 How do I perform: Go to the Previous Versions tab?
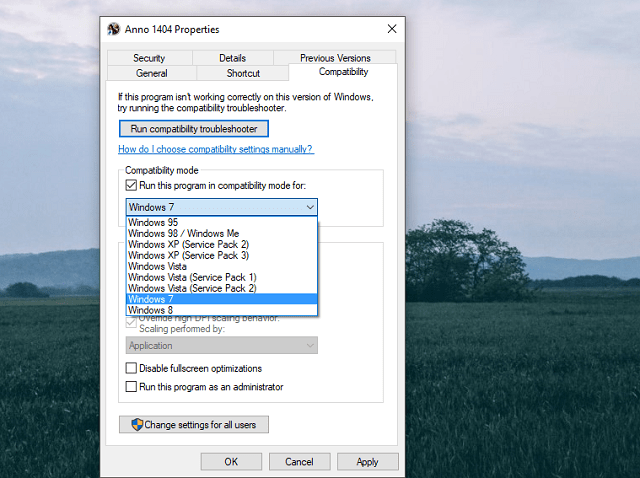335,58
